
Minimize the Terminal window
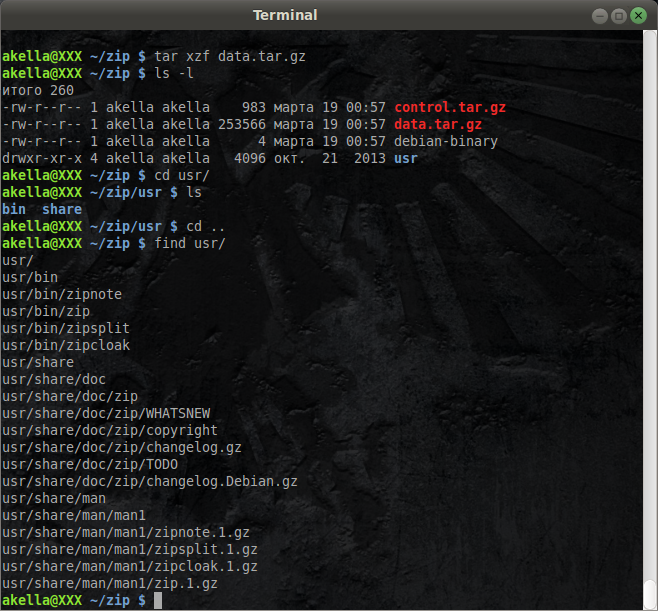coord(600,16)
